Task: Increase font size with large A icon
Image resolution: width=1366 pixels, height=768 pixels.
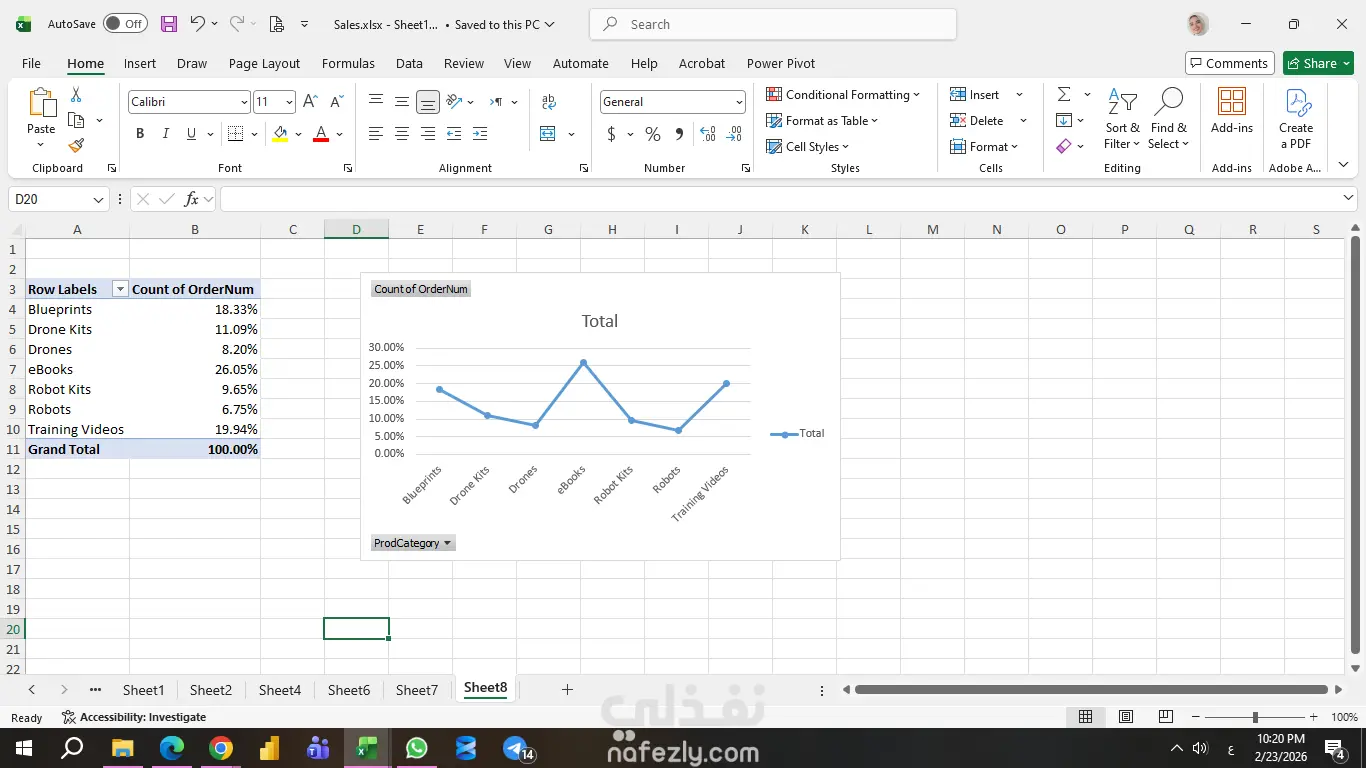Action: click(310, 102)
